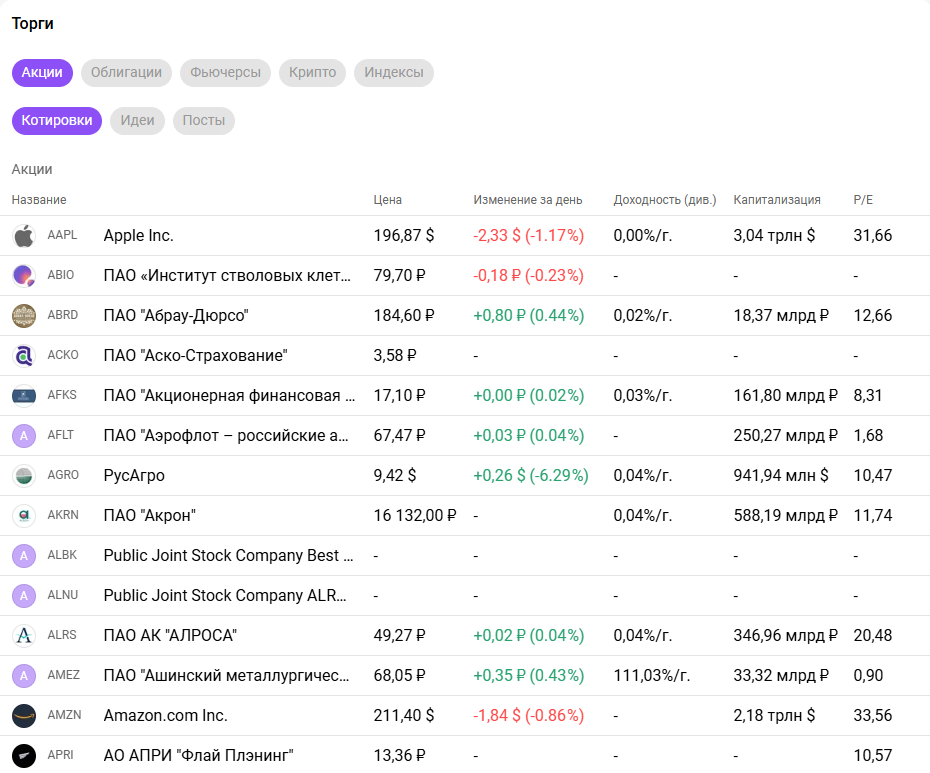Image resolution: width=930 pixels, height=773 pixels.
Task: Click Abrau-Durso change +0,80 ₽ (0.44%)
Action: coord(528,316)
